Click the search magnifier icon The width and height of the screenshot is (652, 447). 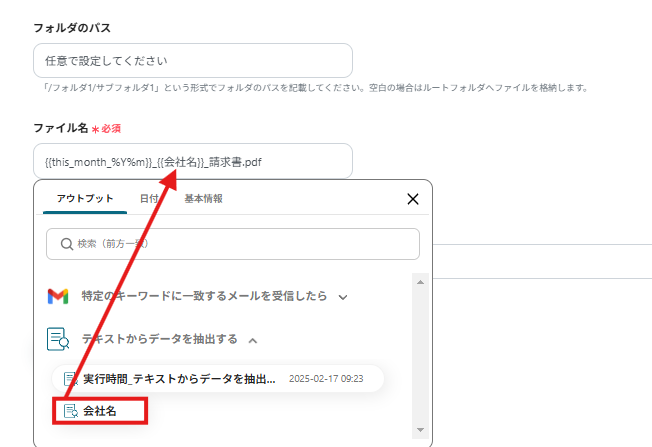tap(67, 244)
